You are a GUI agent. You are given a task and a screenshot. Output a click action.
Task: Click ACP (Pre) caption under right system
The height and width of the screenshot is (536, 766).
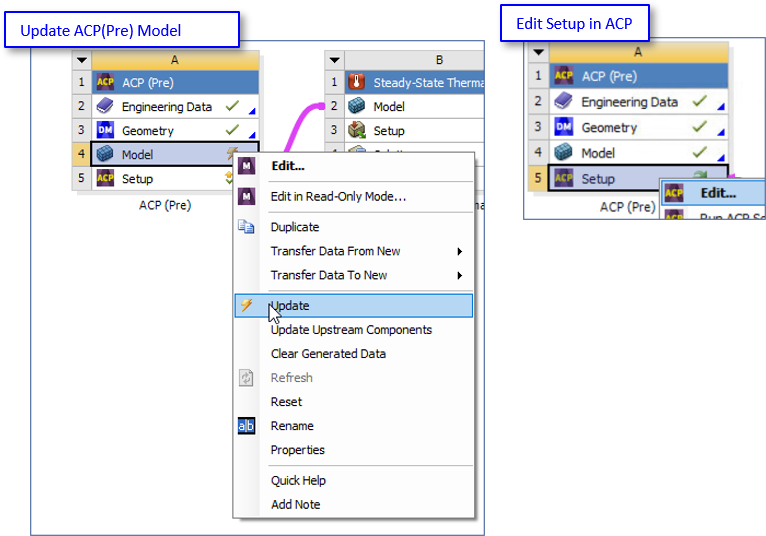[x=628, y=207]
